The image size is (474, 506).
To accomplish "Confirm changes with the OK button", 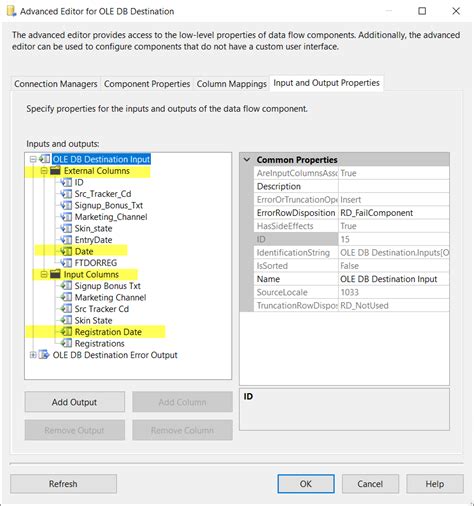I will (306, 484).
